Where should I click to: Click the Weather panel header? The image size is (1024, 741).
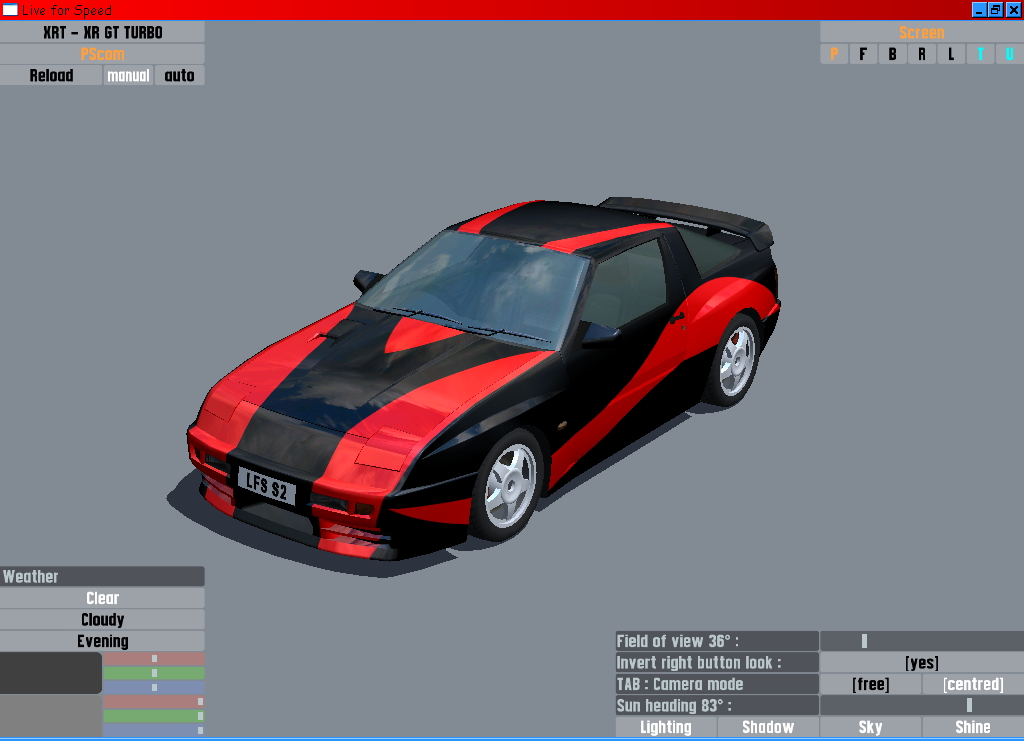pos(103,576)
